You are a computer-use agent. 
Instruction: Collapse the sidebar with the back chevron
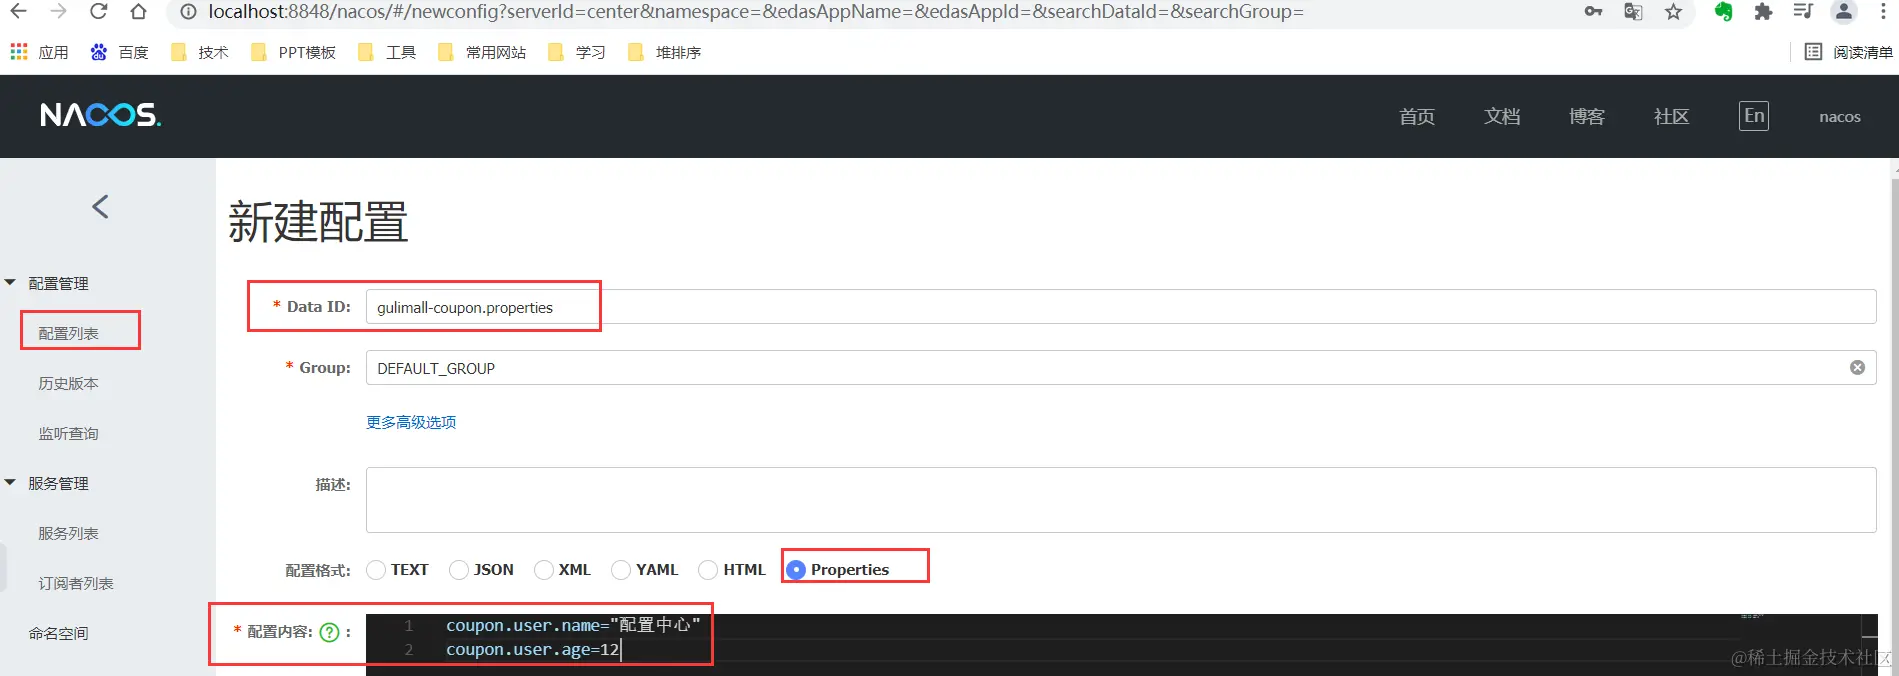tap(100, 207)
